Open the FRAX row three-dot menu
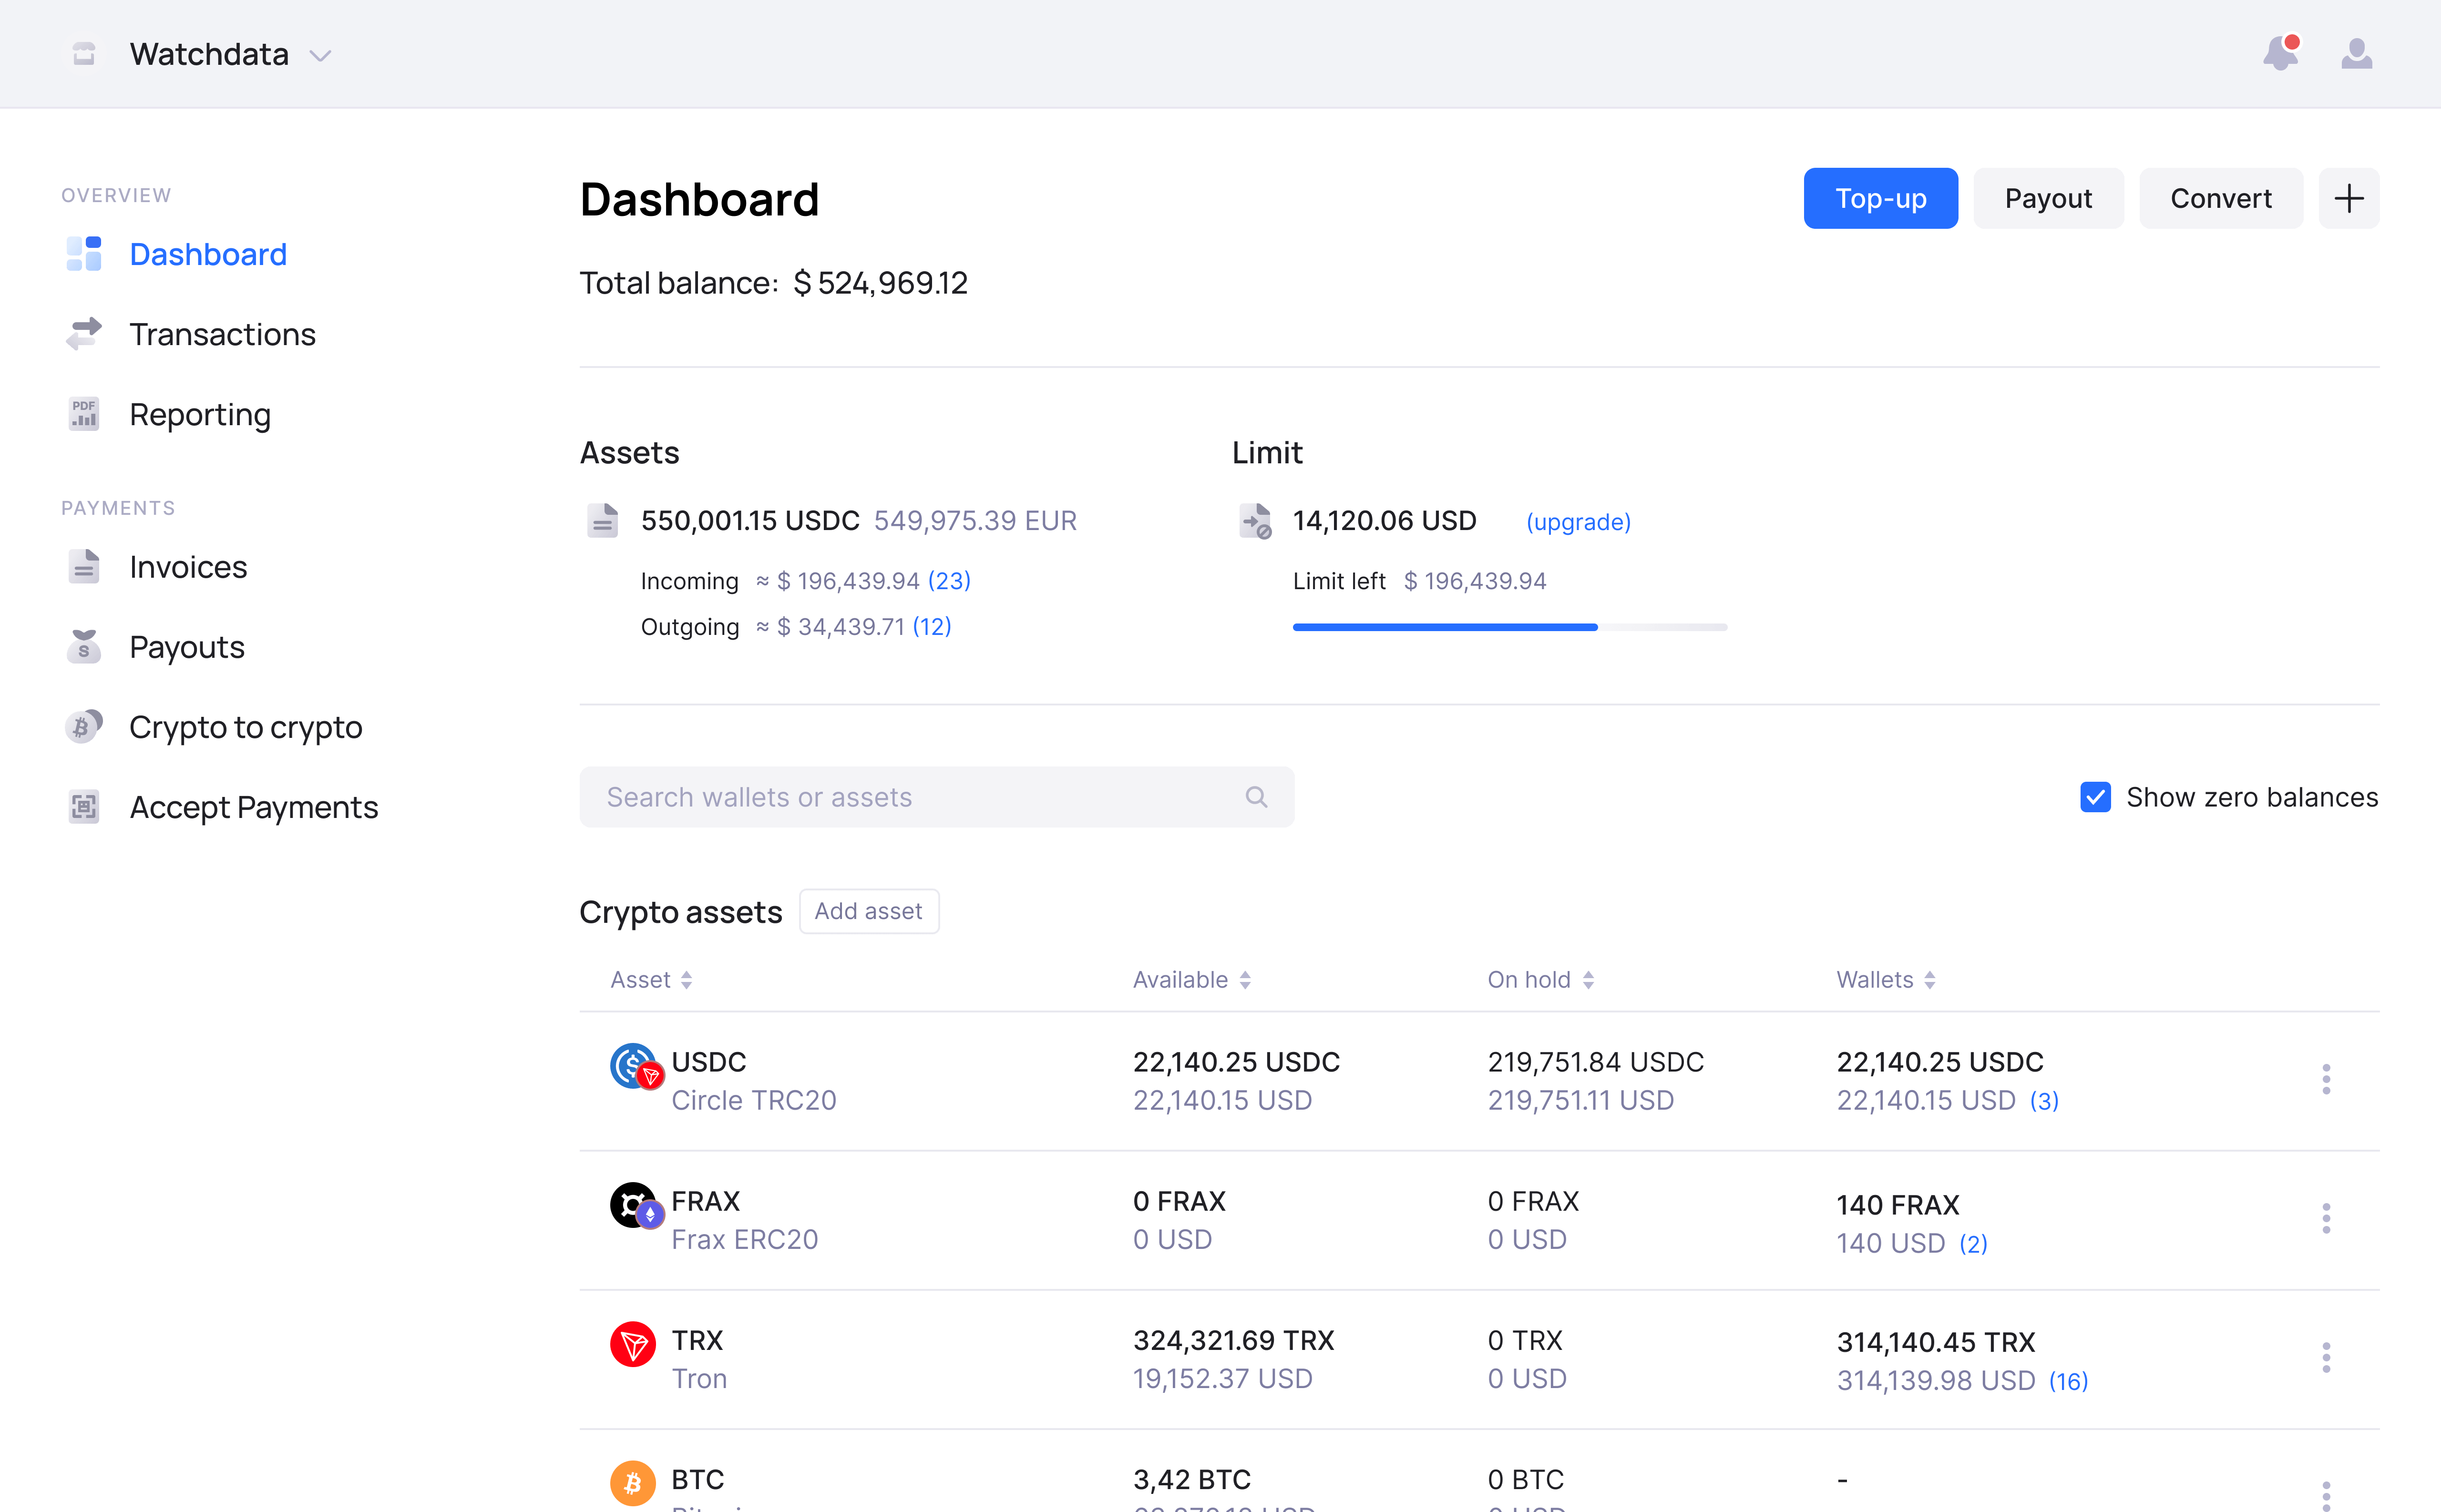 click(2326, 1219)
